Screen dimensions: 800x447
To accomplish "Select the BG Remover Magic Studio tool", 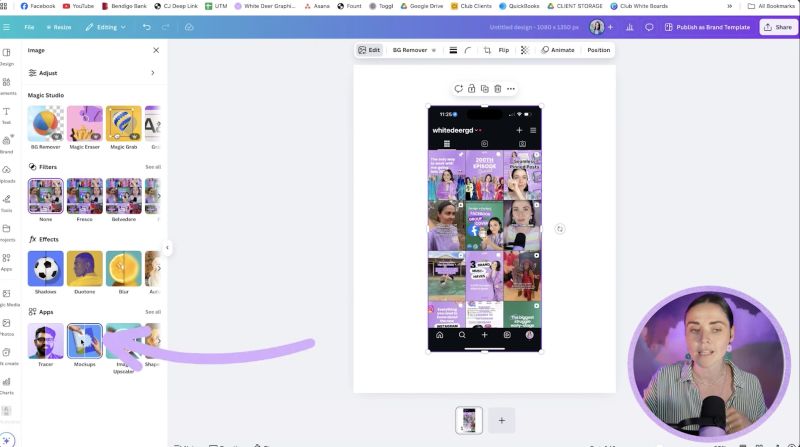I will [x=45, y=128].
